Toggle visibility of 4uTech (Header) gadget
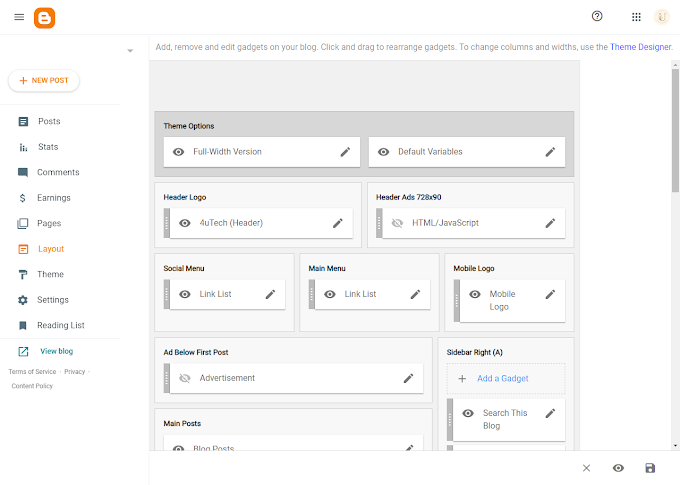 point(185,223)
